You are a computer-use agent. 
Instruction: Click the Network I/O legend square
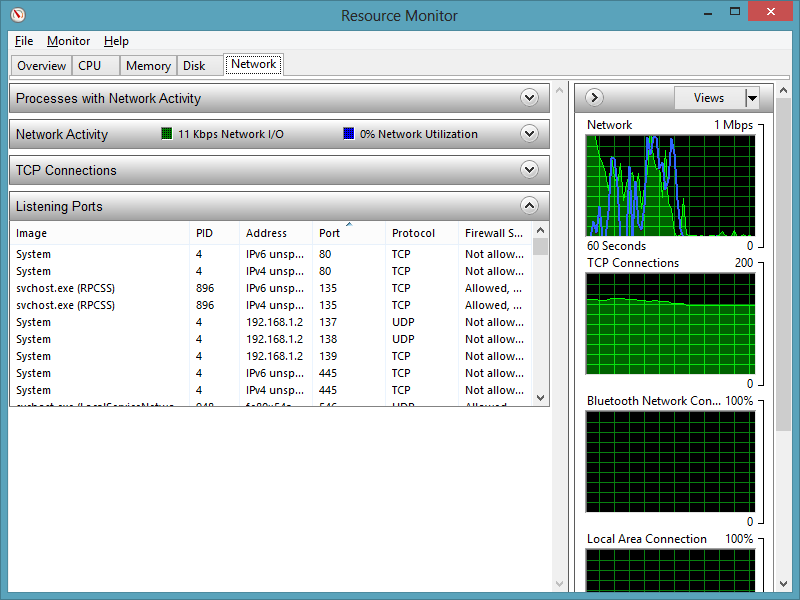(x=167, y=134)
